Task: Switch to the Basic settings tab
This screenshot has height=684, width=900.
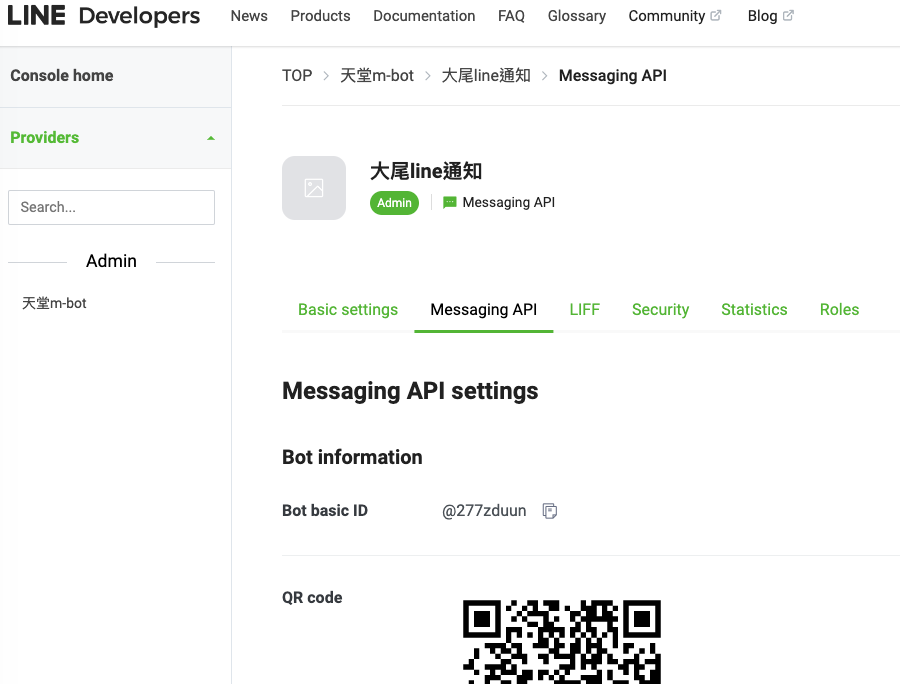Action: (347, 310)
